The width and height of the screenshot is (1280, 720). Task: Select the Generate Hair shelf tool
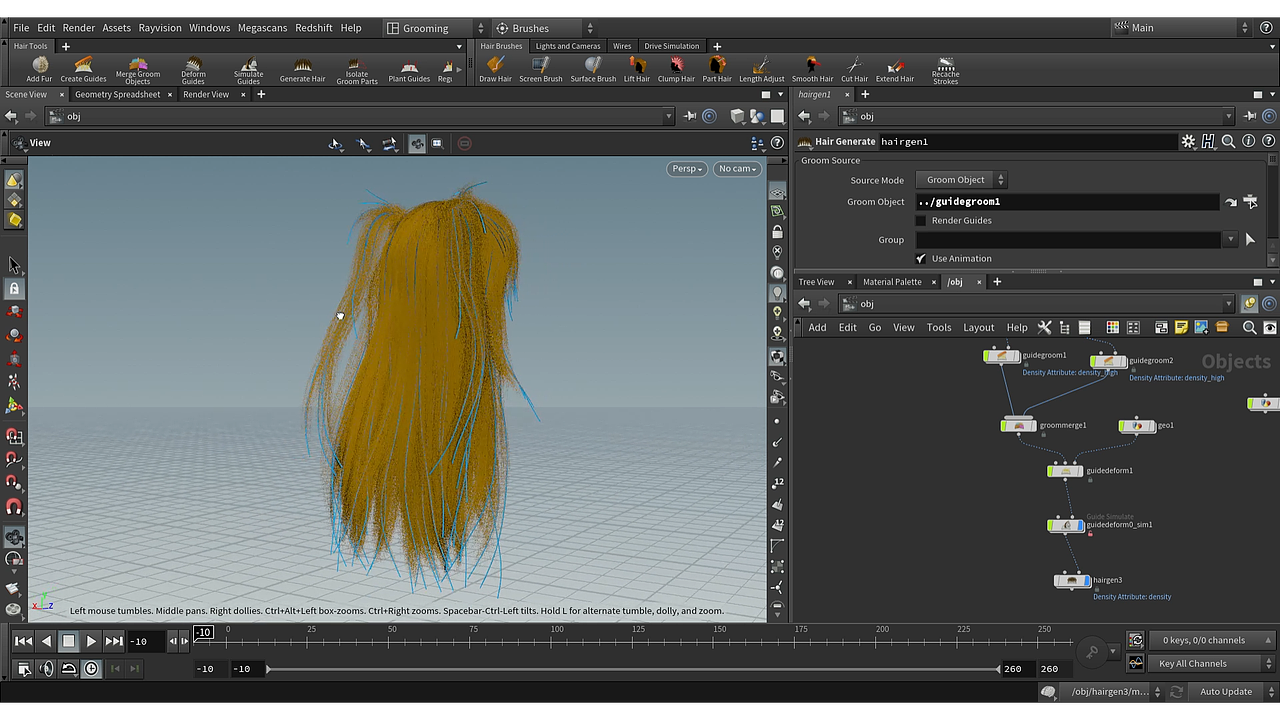(x=302, y=69)
